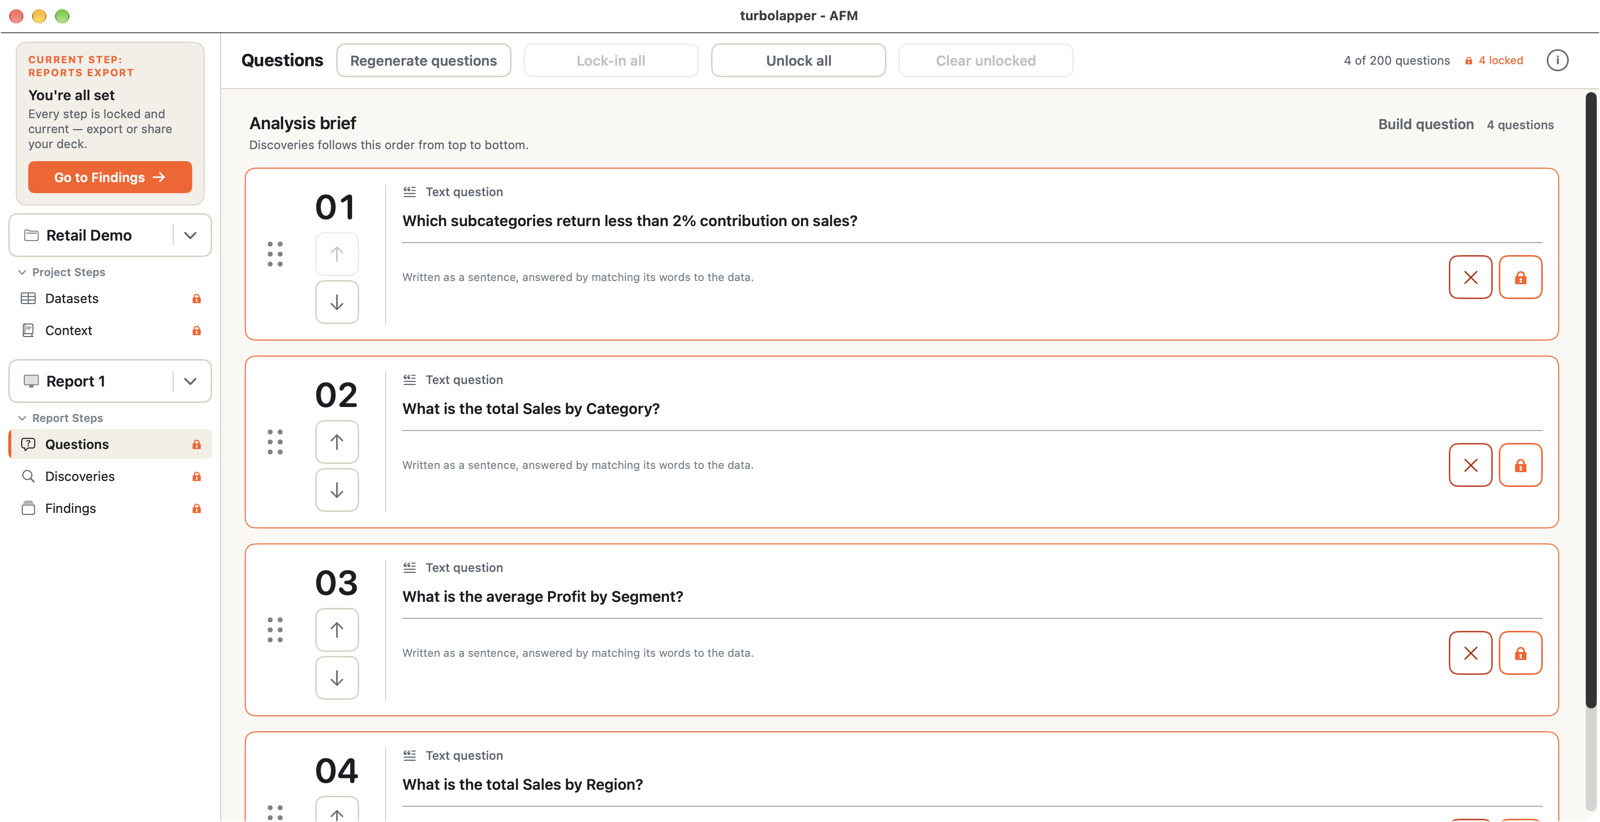Click the Build question link
Screen dimensions: 1600x822
coord(1425,124)
